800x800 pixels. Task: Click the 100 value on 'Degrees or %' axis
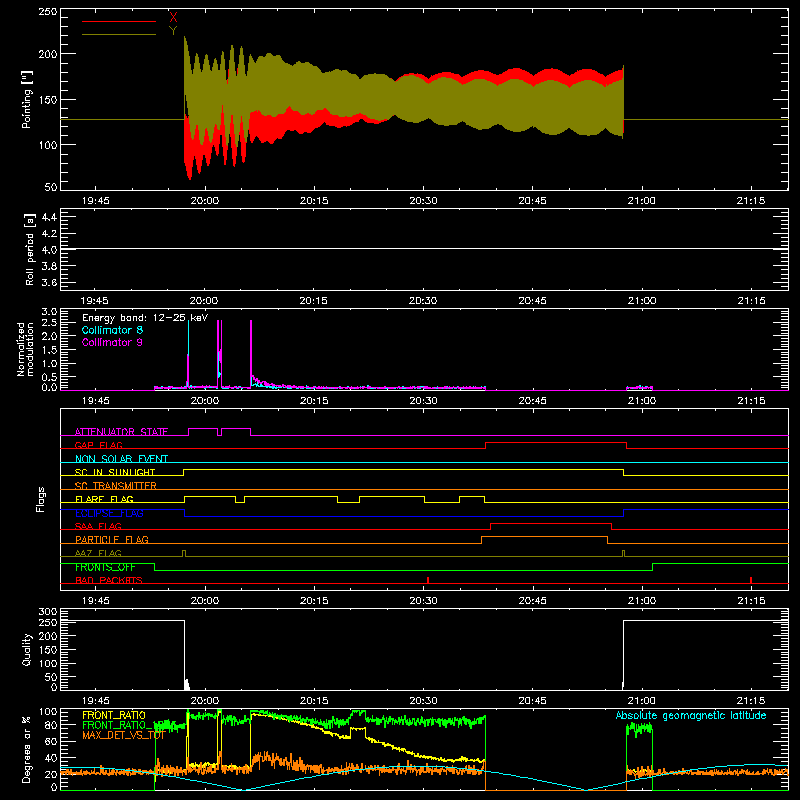48,712
